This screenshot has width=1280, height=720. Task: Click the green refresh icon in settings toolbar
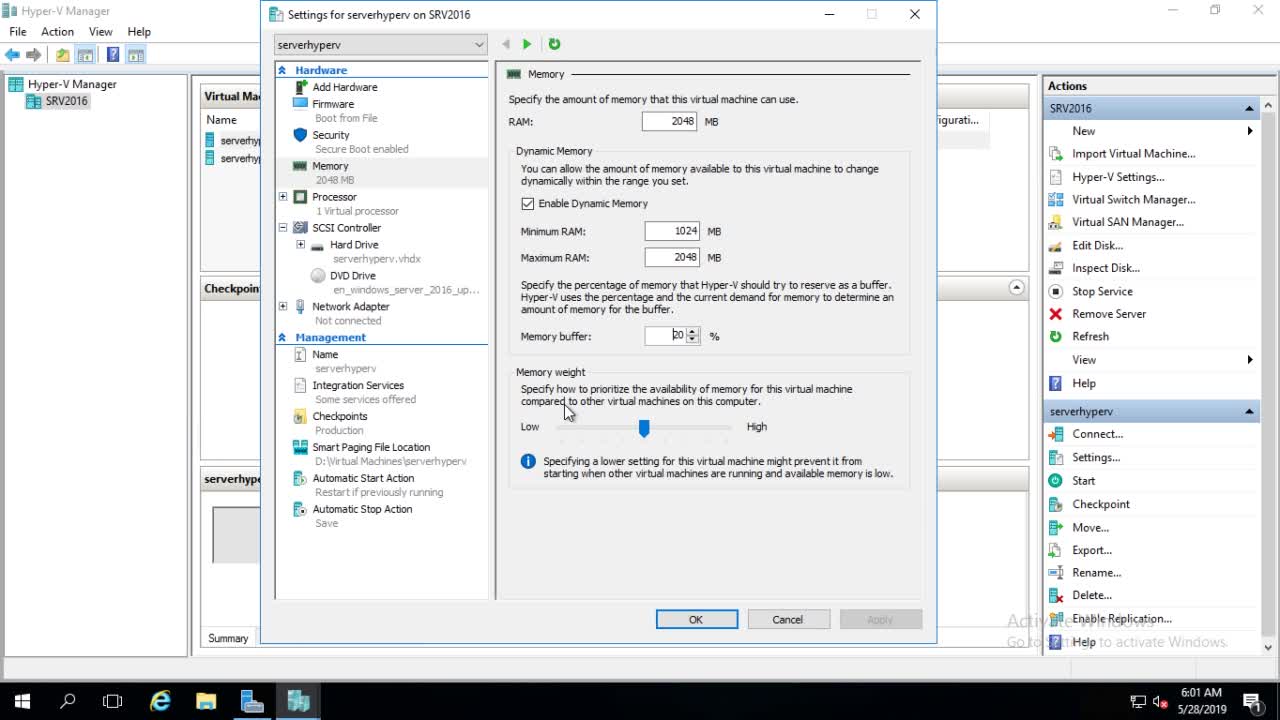coord(554,44)
